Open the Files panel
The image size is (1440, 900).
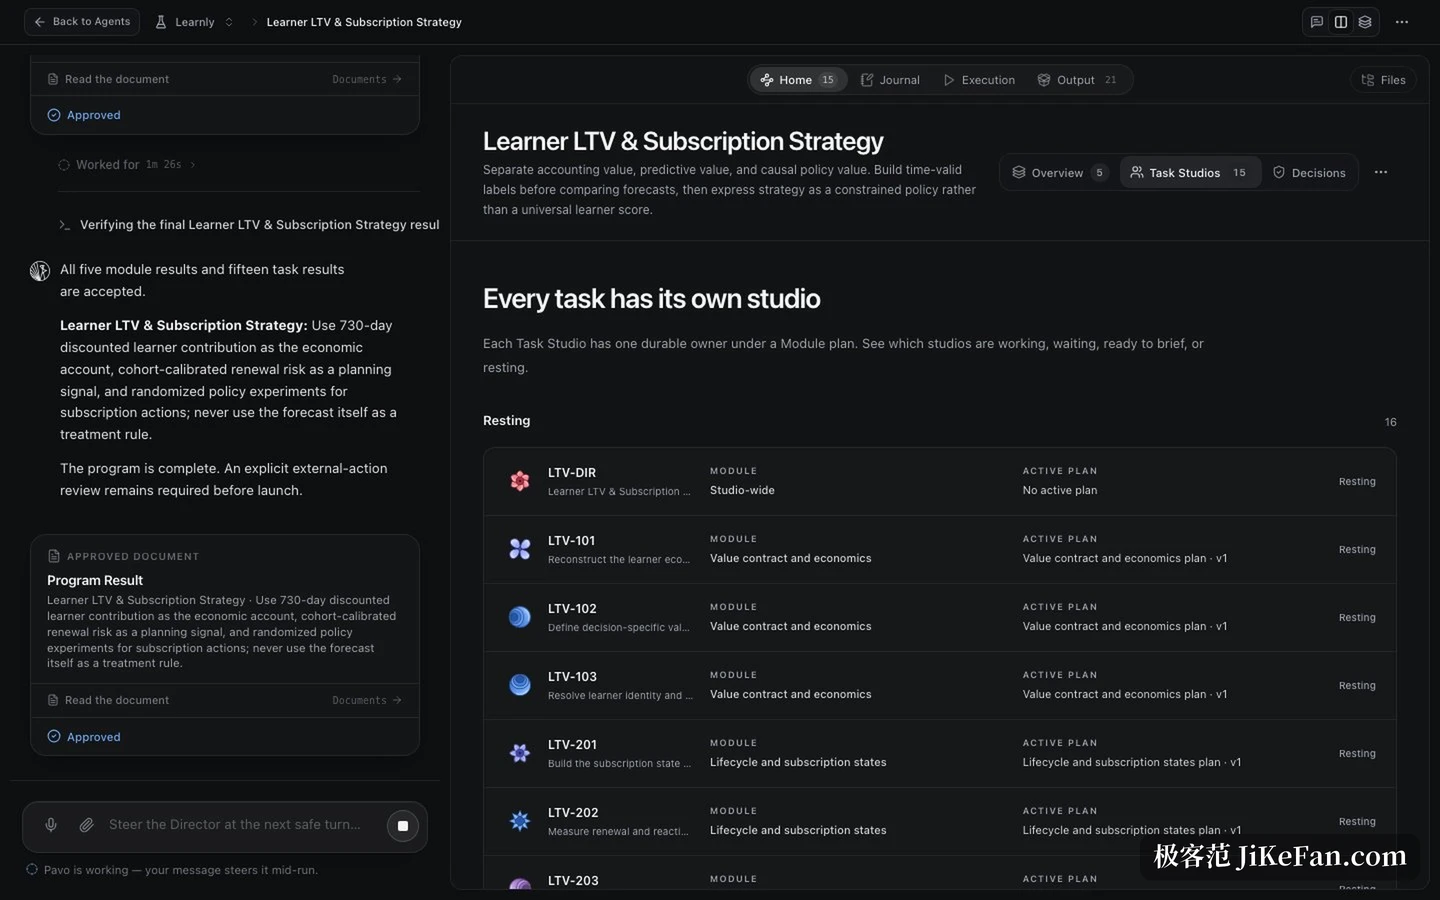click(1383, 80)
